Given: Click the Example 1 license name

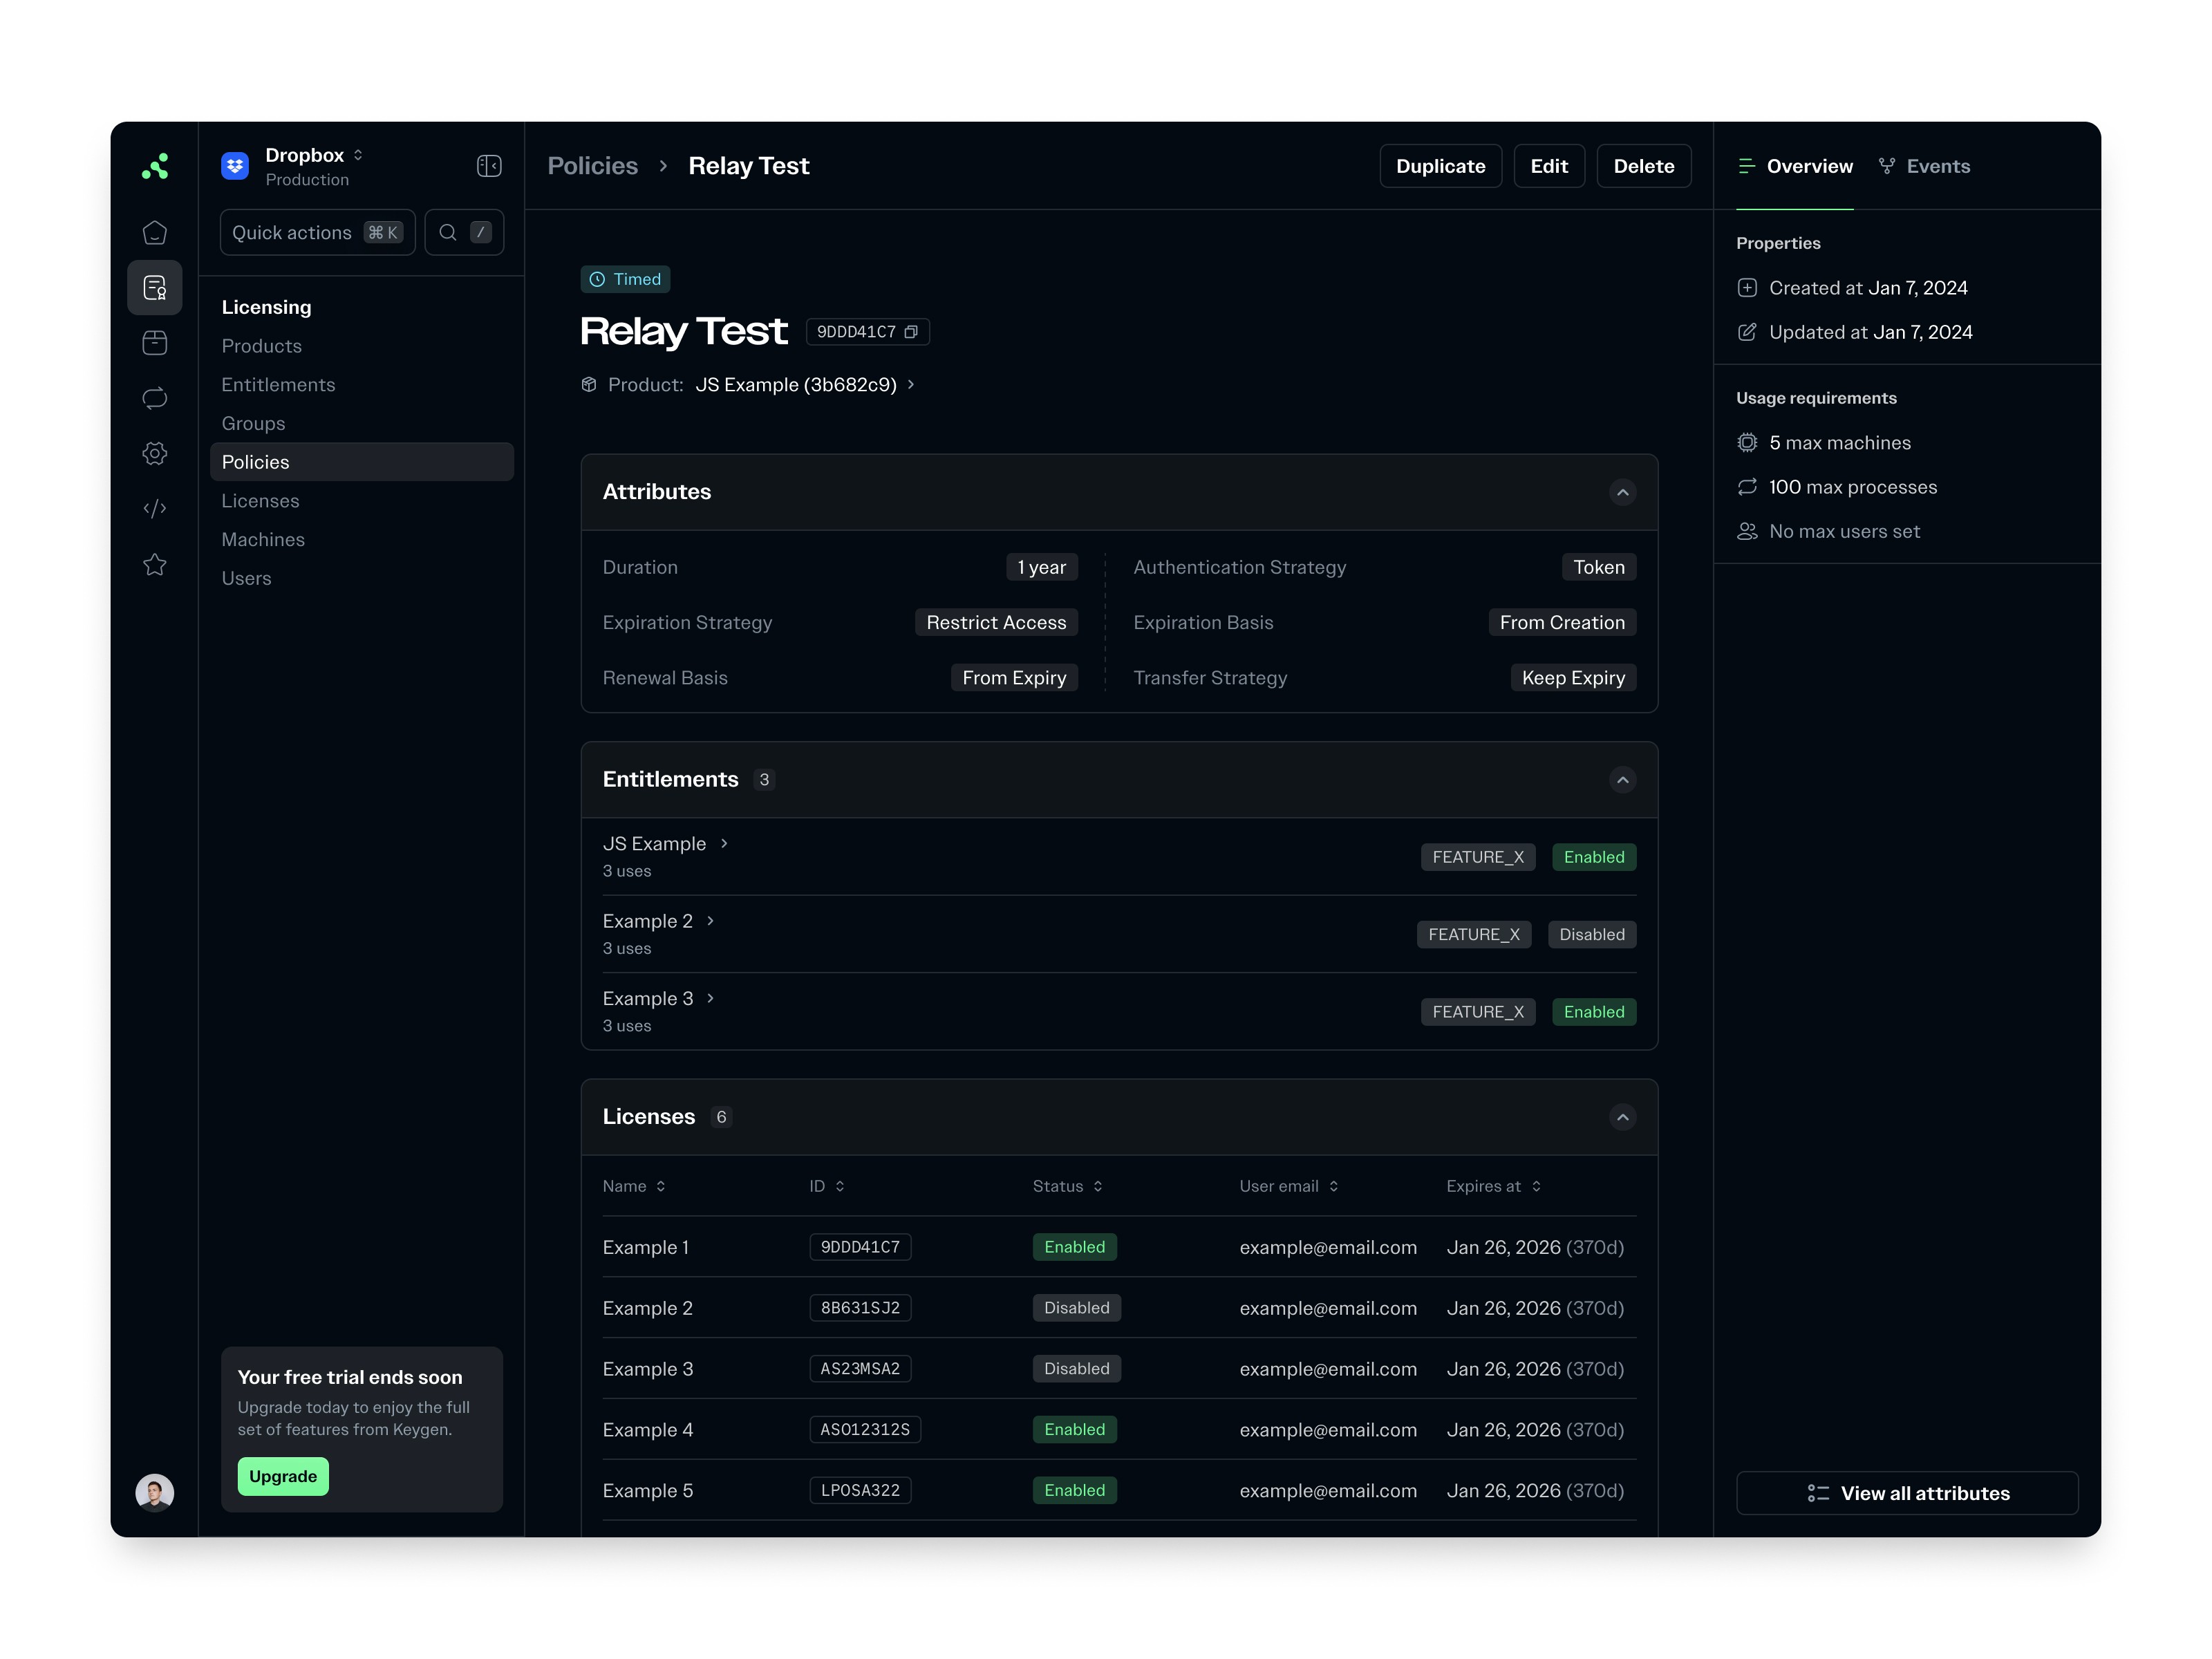Looking at the screenshot, I should (646, 1247).
